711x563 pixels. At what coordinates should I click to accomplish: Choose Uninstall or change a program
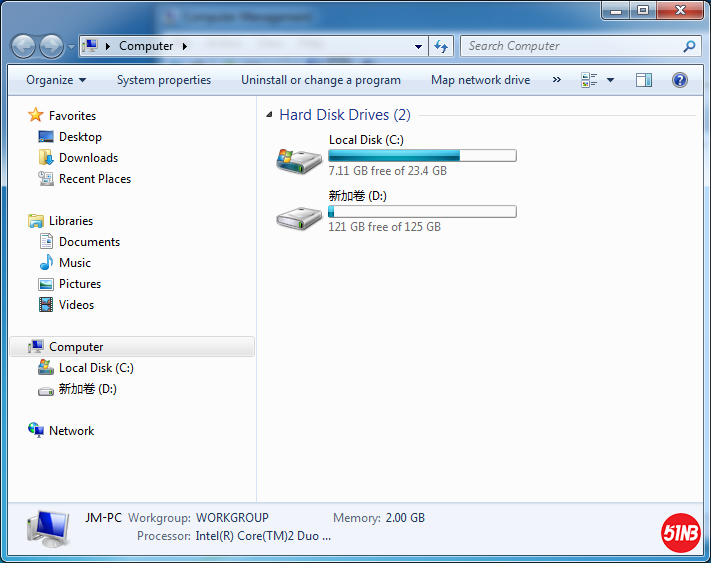tap(321, 80)
